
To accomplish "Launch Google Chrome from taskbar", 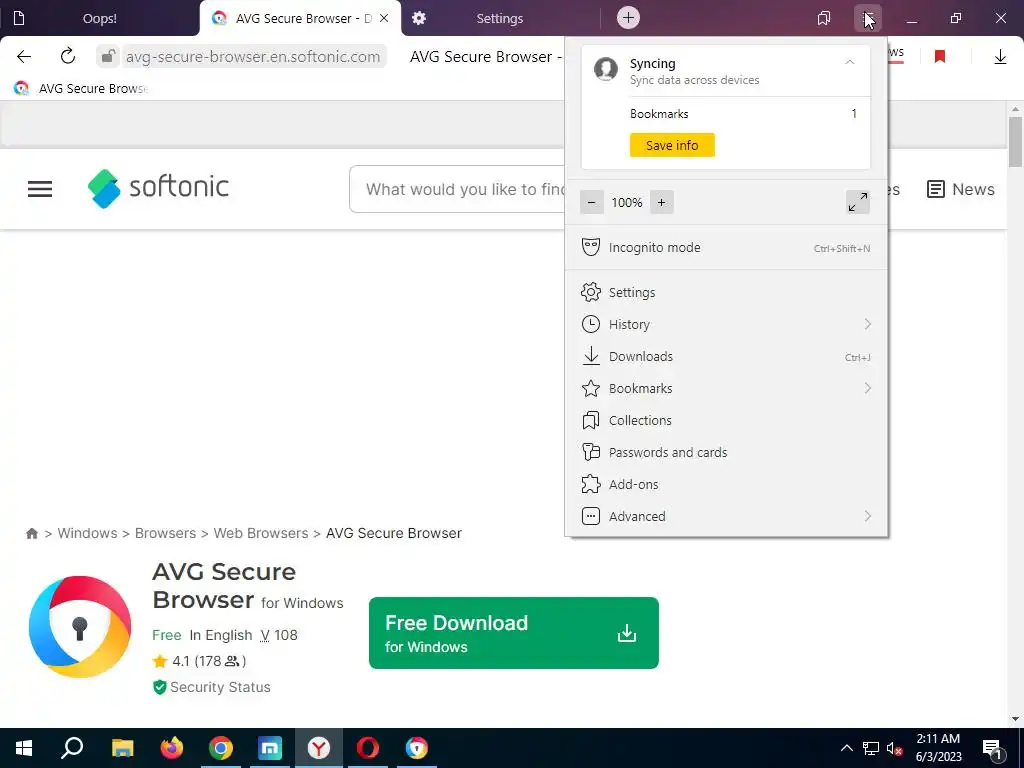I will pos(221,748).
